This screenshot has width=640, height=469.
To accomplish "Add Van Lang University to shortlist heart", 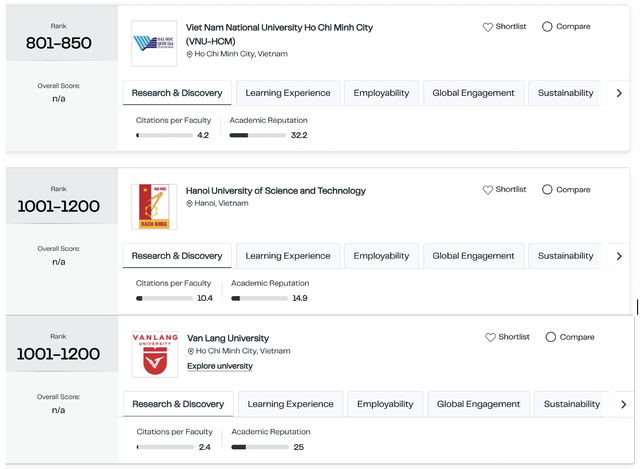I will [x=490, y=337].
